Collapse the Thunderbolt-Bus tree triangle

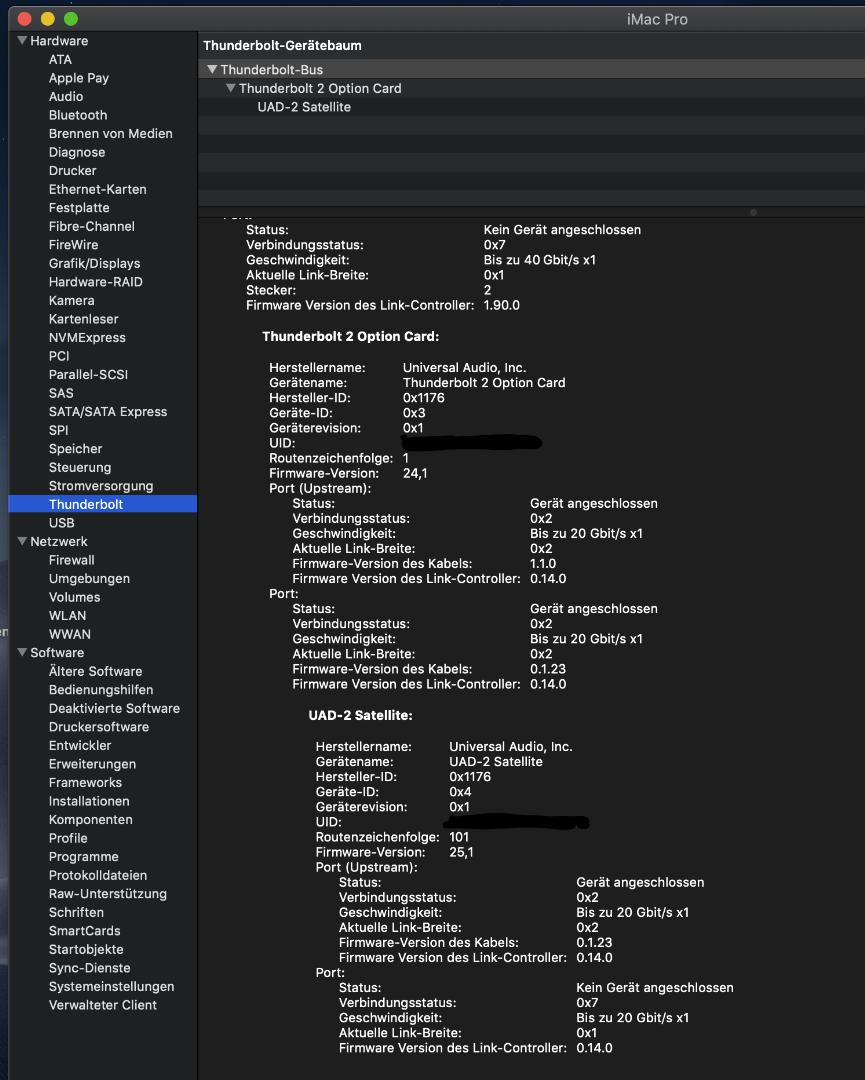tap(212, 70)
